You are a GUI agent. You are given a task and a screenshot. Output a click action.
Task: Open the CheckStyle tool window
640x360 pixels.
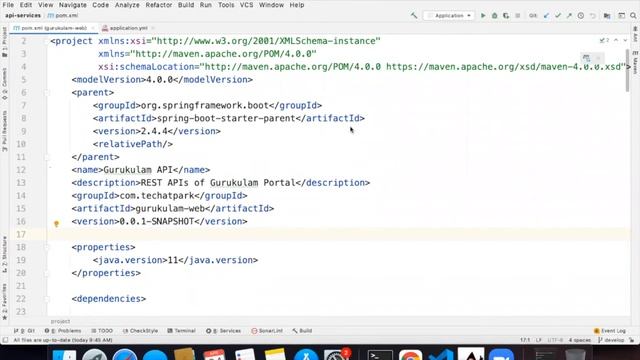pyautogui.click(x=140, y=331)
